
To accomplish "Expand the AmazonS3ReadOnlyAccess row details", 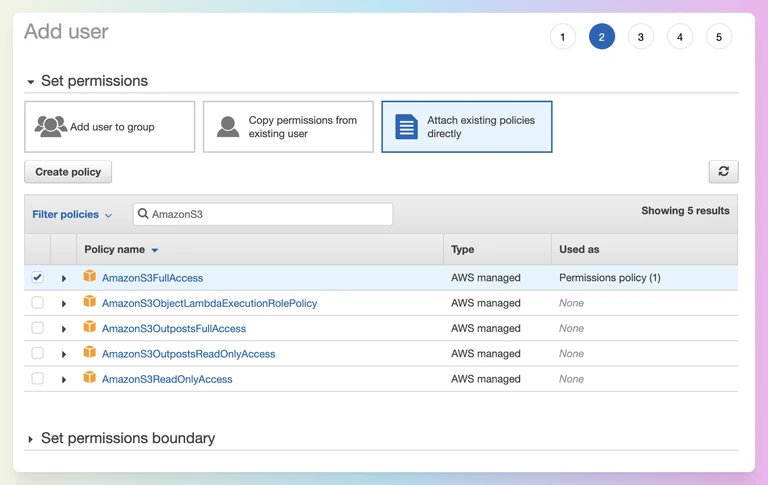I will 64,380.
